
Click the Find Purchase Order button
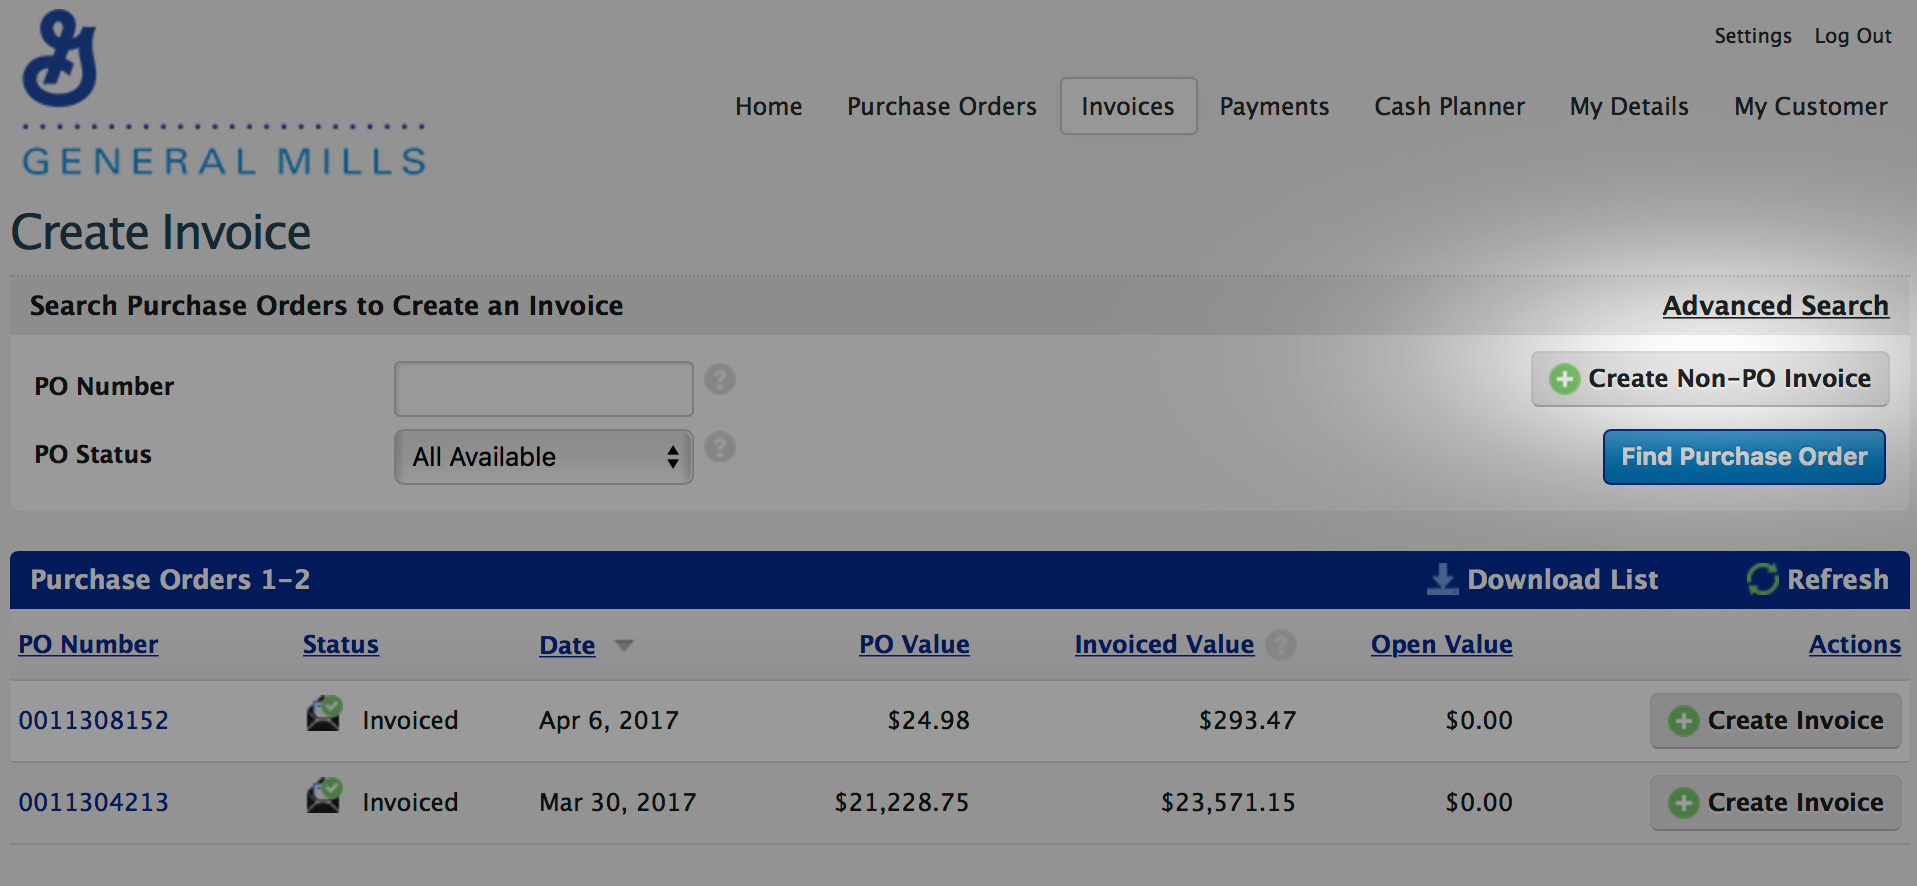1744,457
